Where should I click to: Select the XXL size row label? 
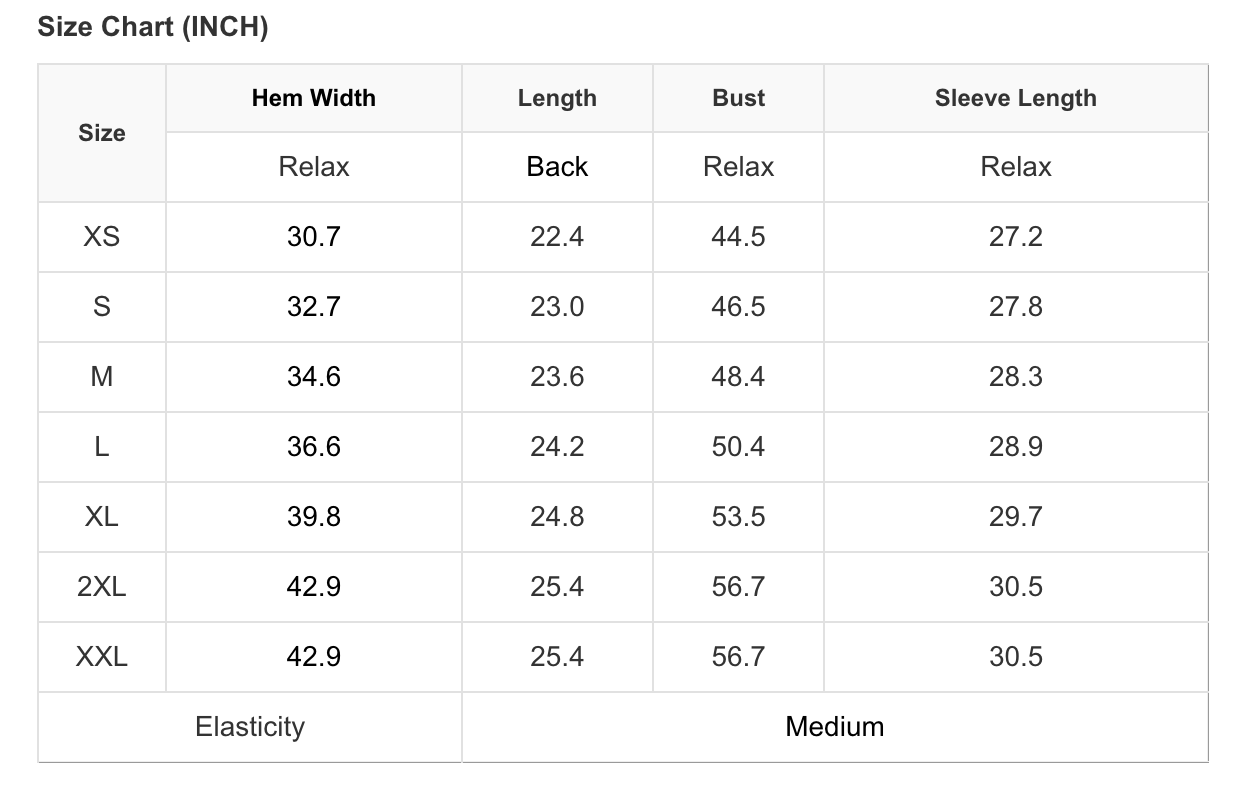click(102, 657)
